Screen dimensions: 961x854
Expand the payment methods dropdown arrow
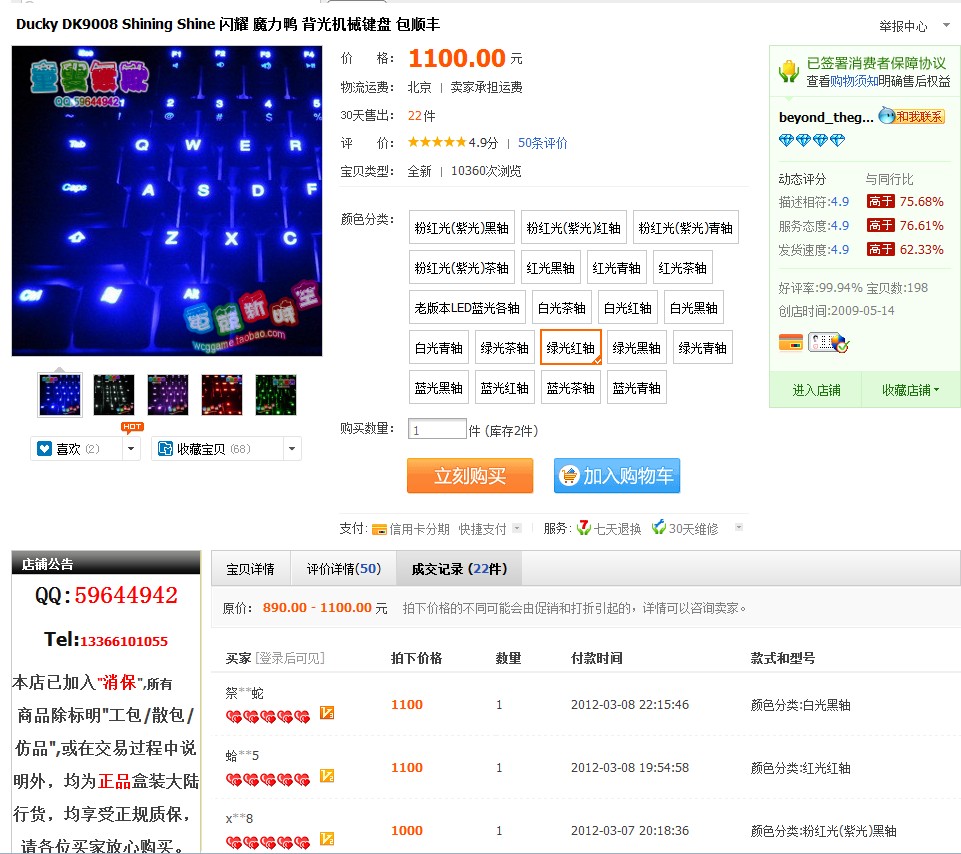coord(517,527)
